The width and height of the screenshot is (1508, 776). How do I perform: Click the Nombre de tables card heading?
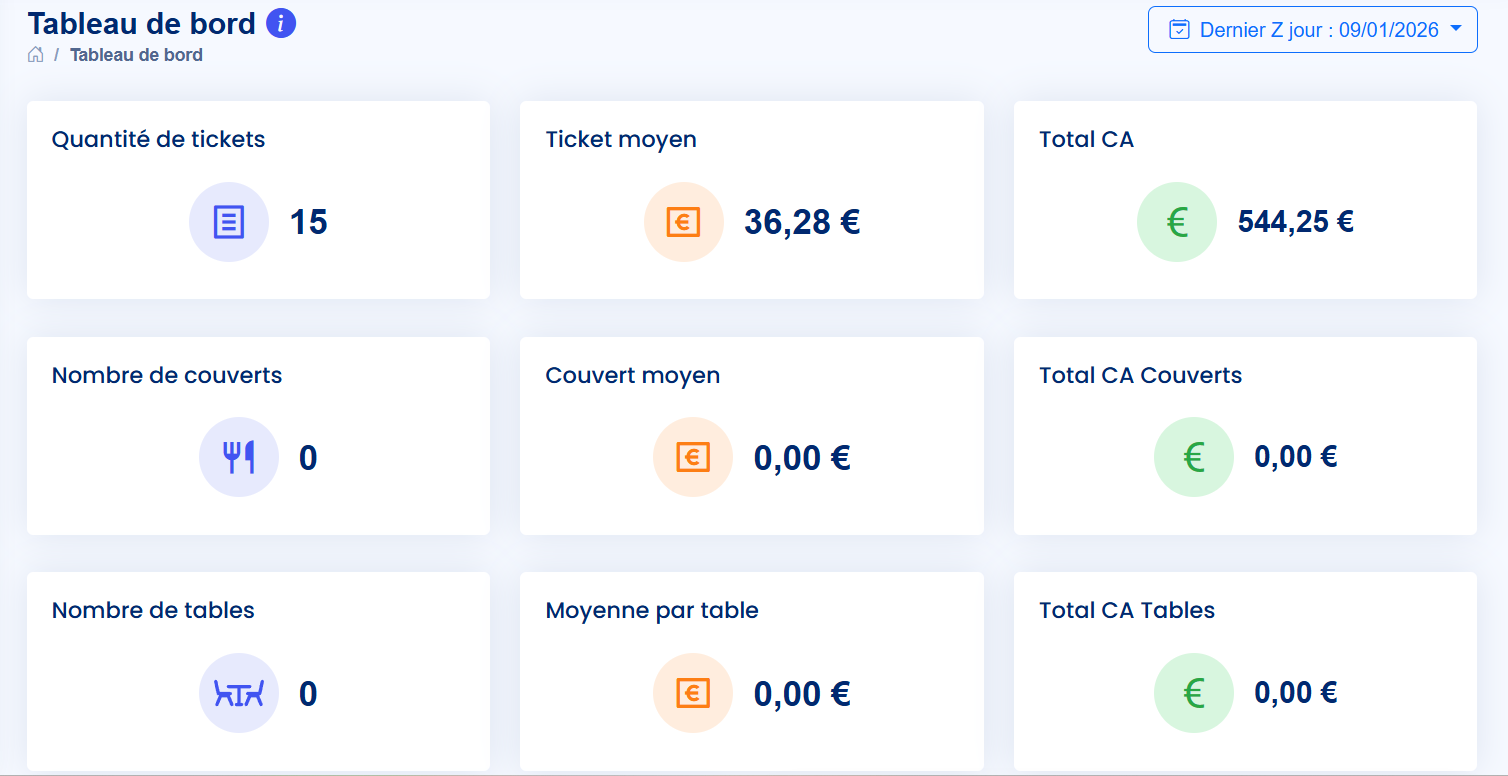(x=153, y=610)
